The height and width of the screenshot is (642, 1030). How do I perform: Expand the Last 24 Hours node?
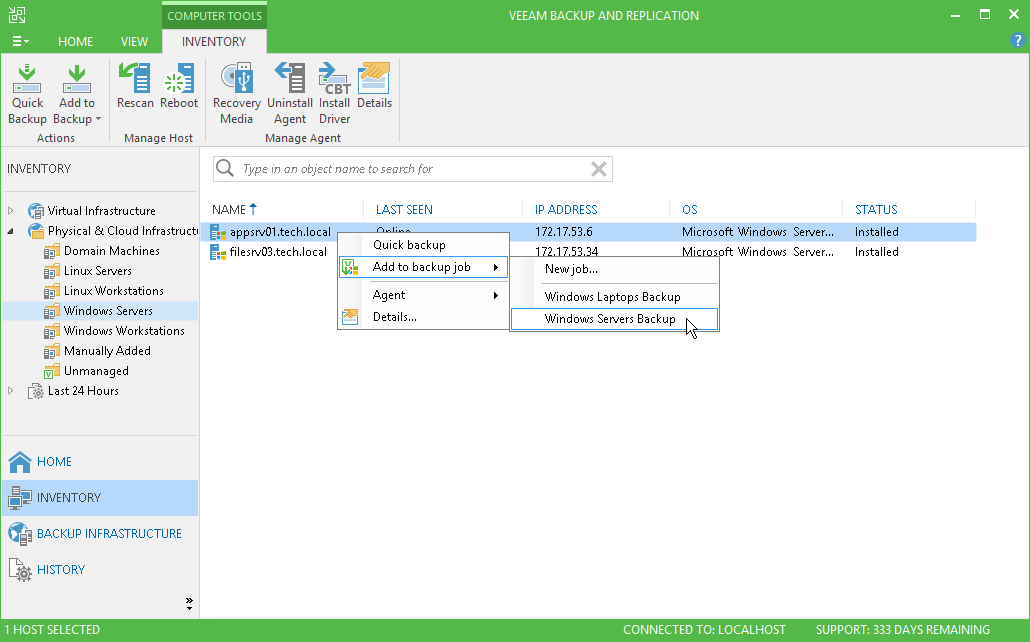(11, 390)
